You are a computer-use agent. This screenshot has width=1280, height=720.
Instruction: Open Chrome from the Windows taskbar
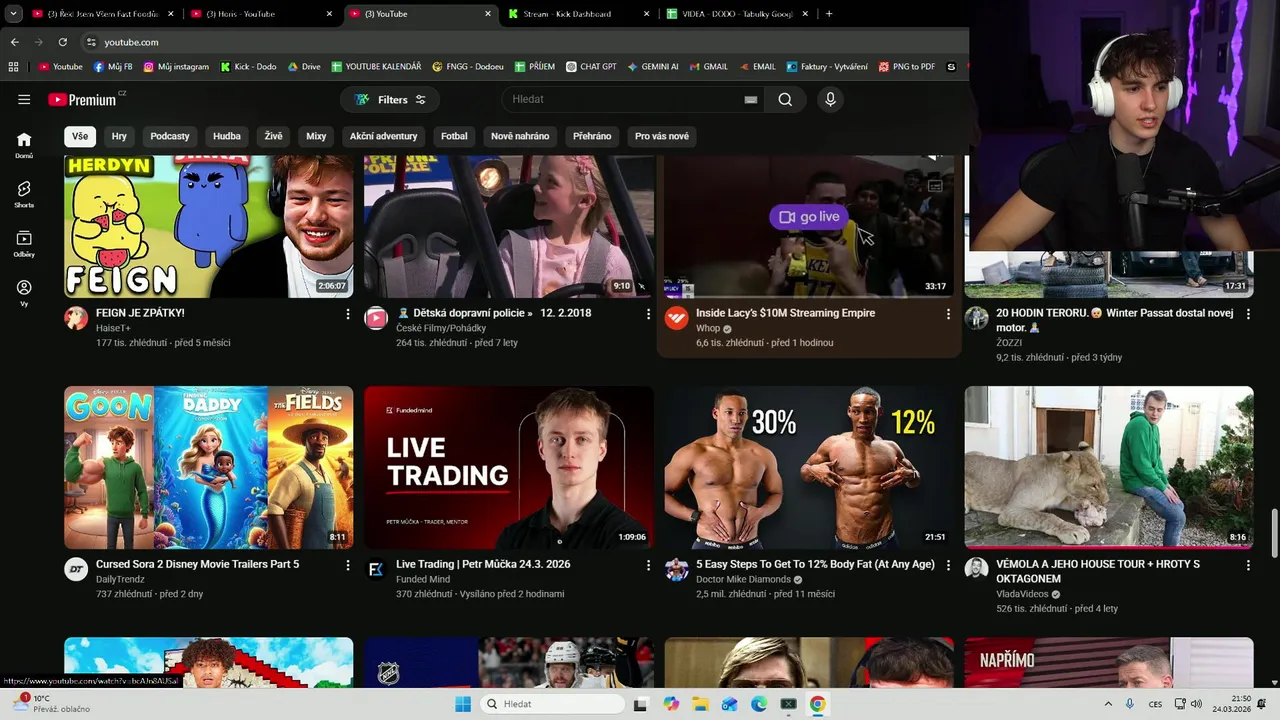[x=818, y=704]
